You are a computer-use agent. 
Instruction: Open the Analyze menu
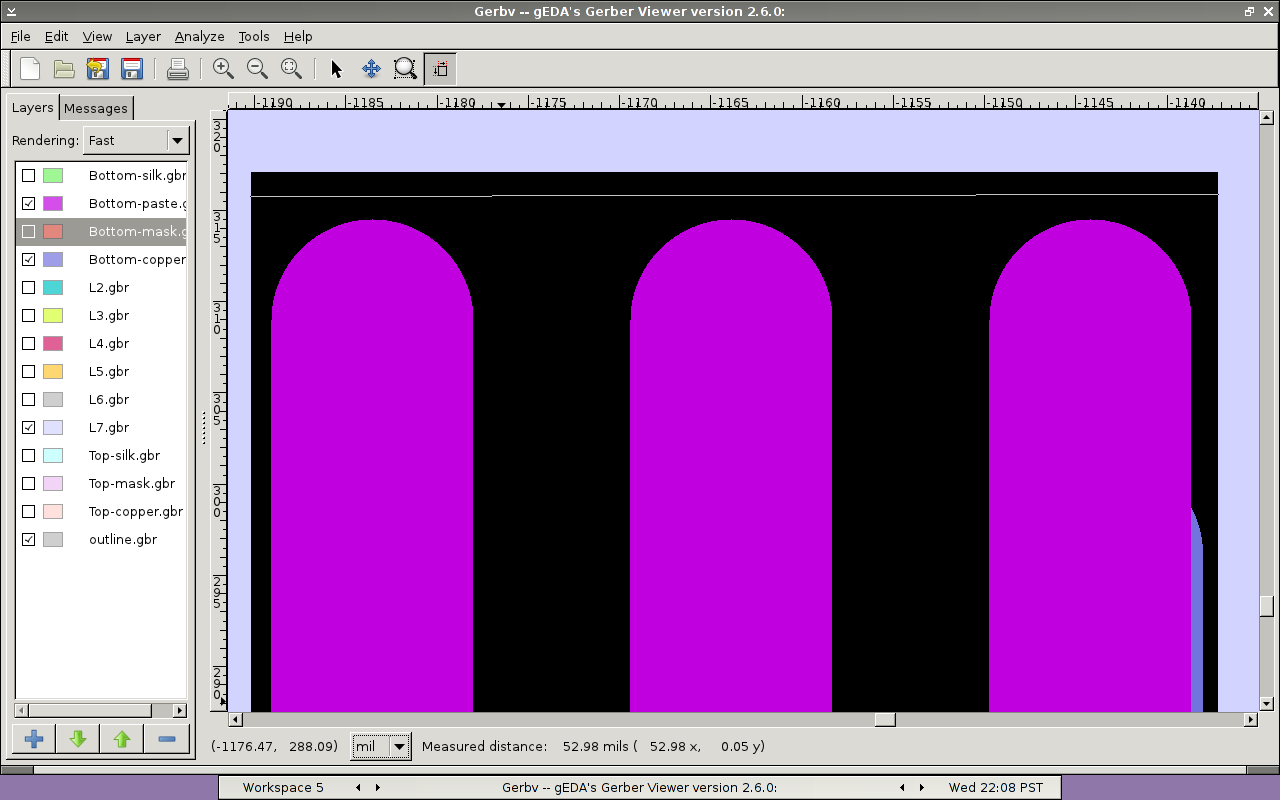(199, 36)
